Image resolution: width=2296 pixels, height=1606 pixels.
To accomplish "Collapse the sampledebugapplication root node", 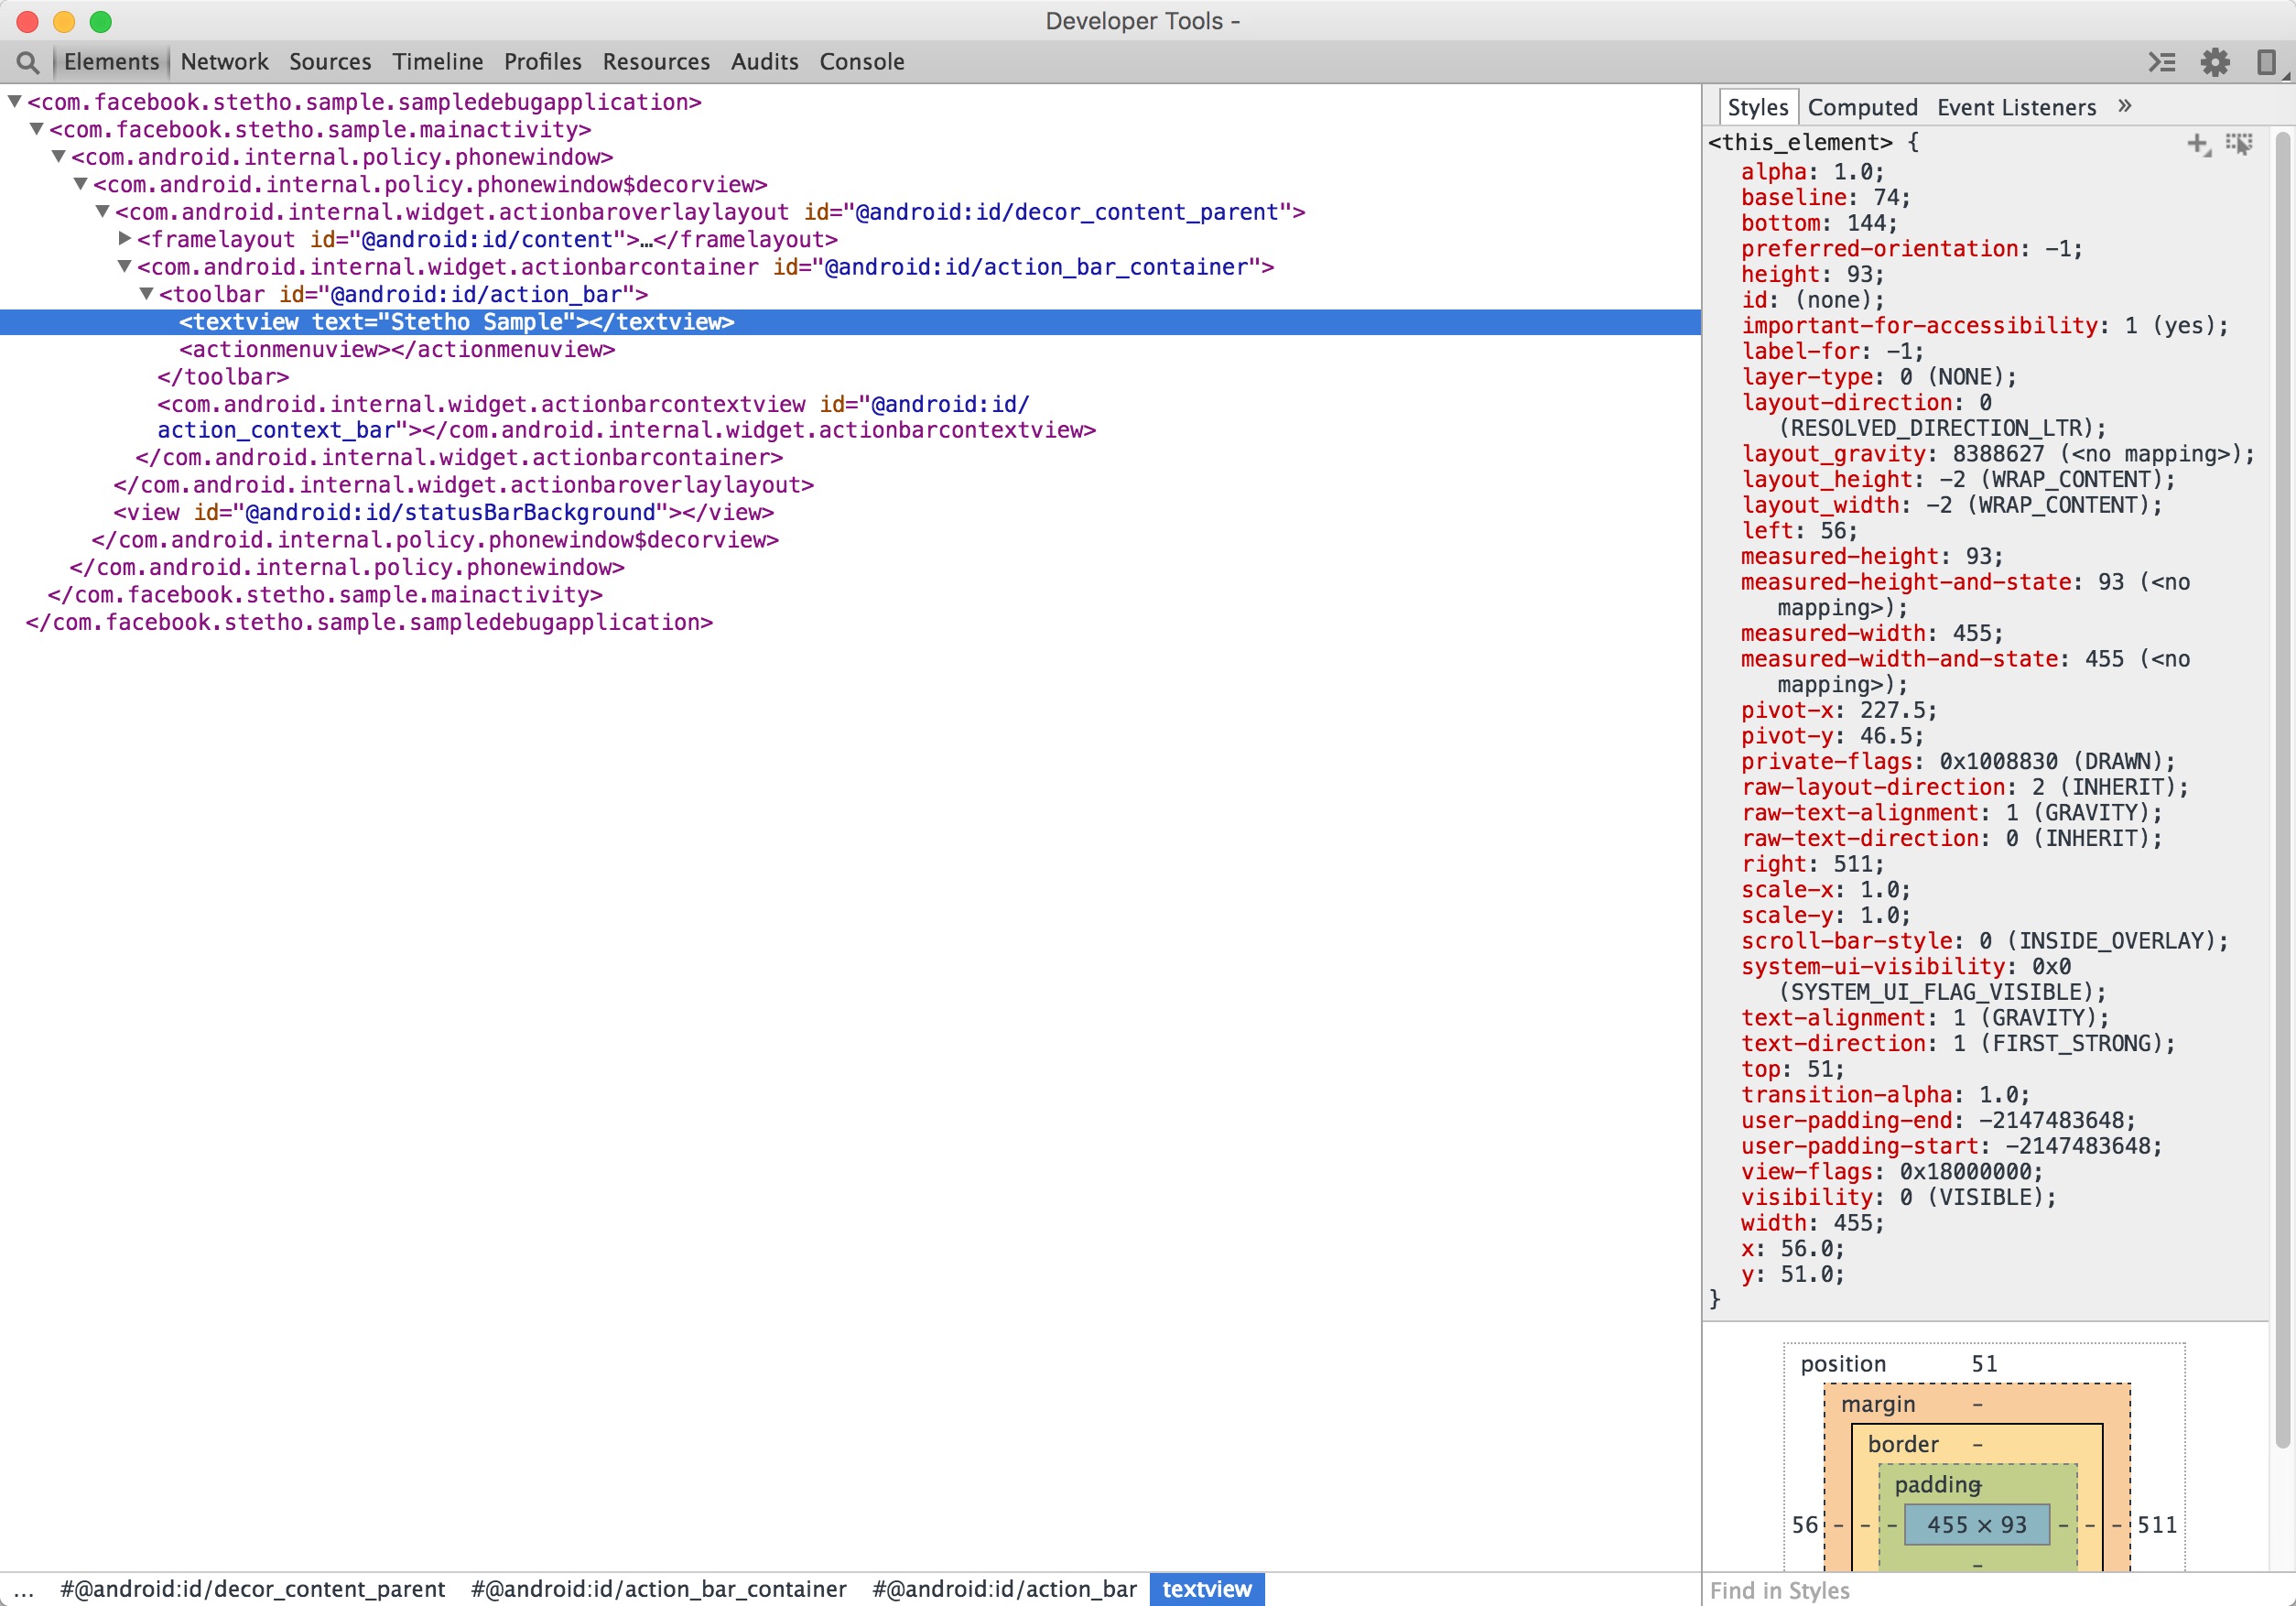I will coord(14,102).
